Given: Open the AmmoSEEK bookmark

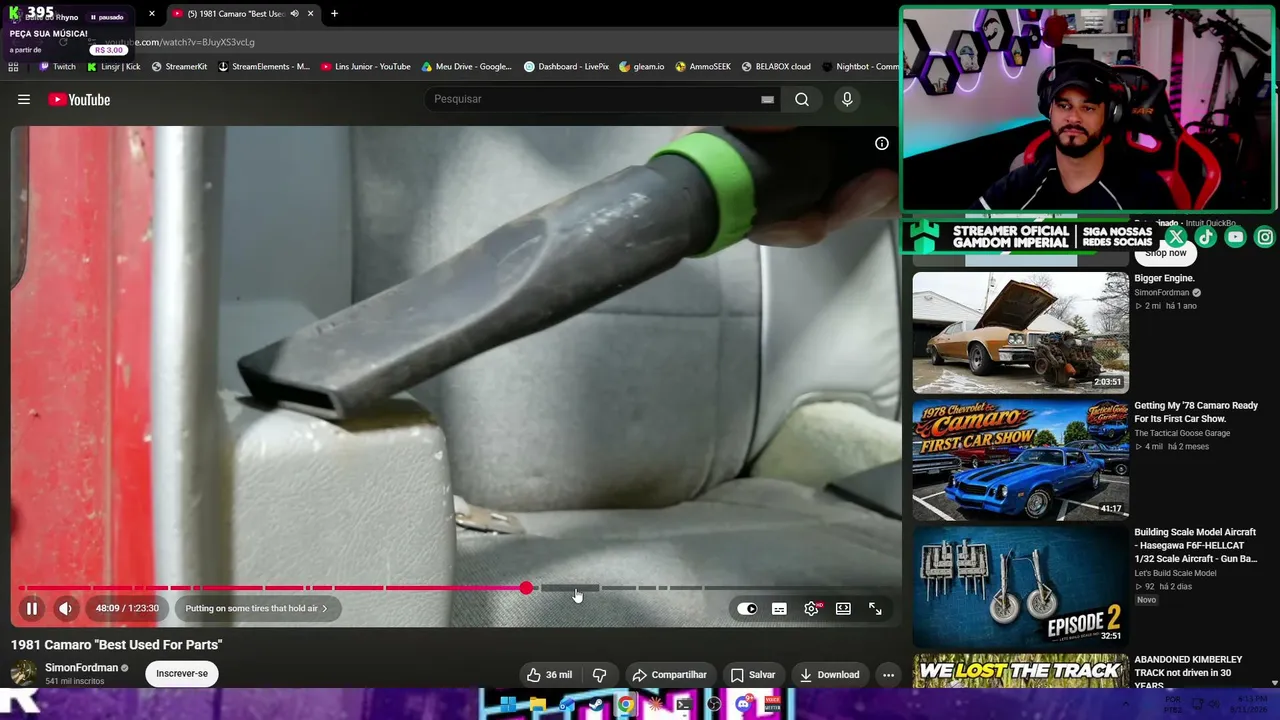Looking at the screenshot, I should pyautogui.click(x=703, y=67).
